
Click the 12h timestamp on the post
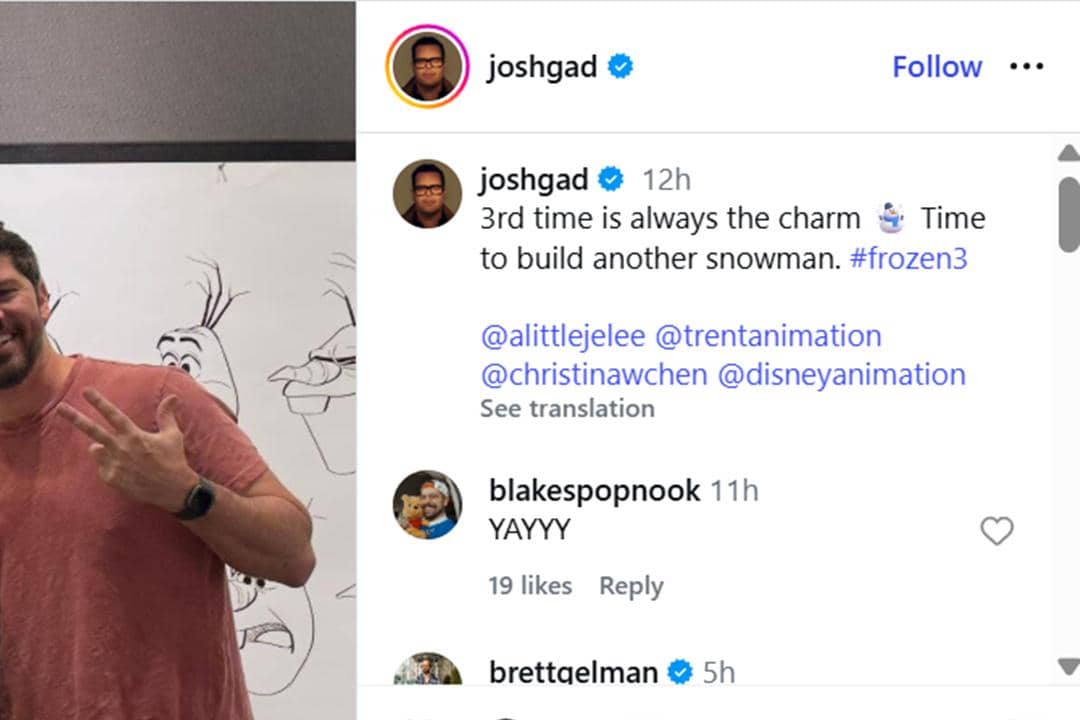(x=668, y=179)
